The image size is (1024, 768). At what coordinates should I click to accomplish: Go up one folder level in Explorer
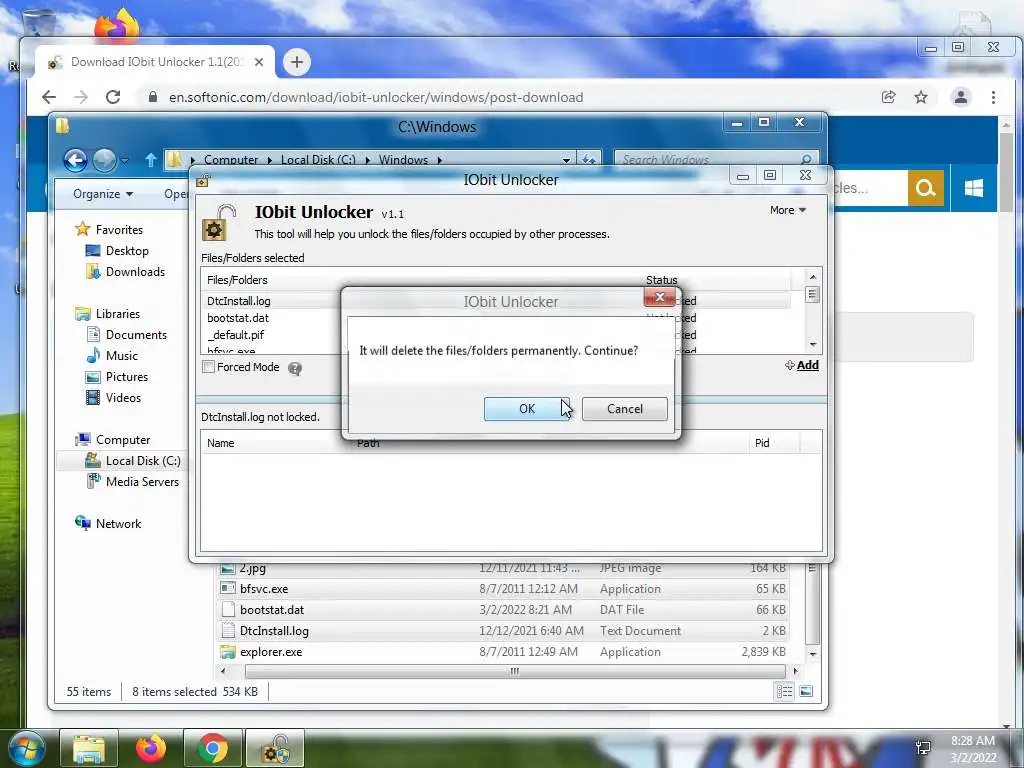[150, 160]
